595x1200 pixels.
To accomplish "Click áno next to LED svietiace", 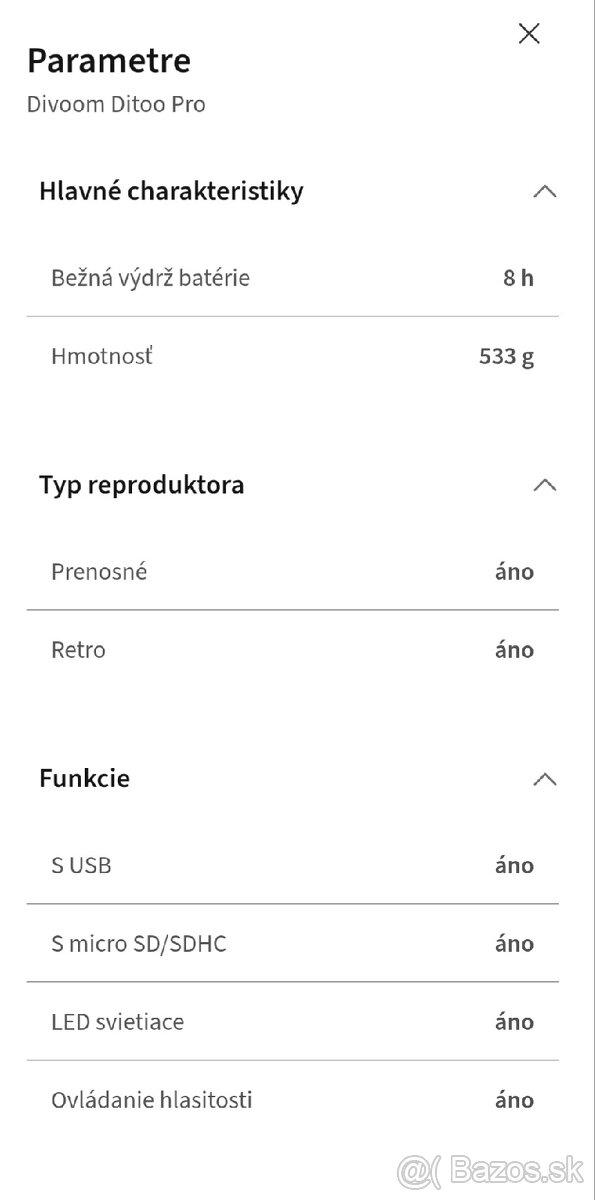I will tap(514, 1022).
